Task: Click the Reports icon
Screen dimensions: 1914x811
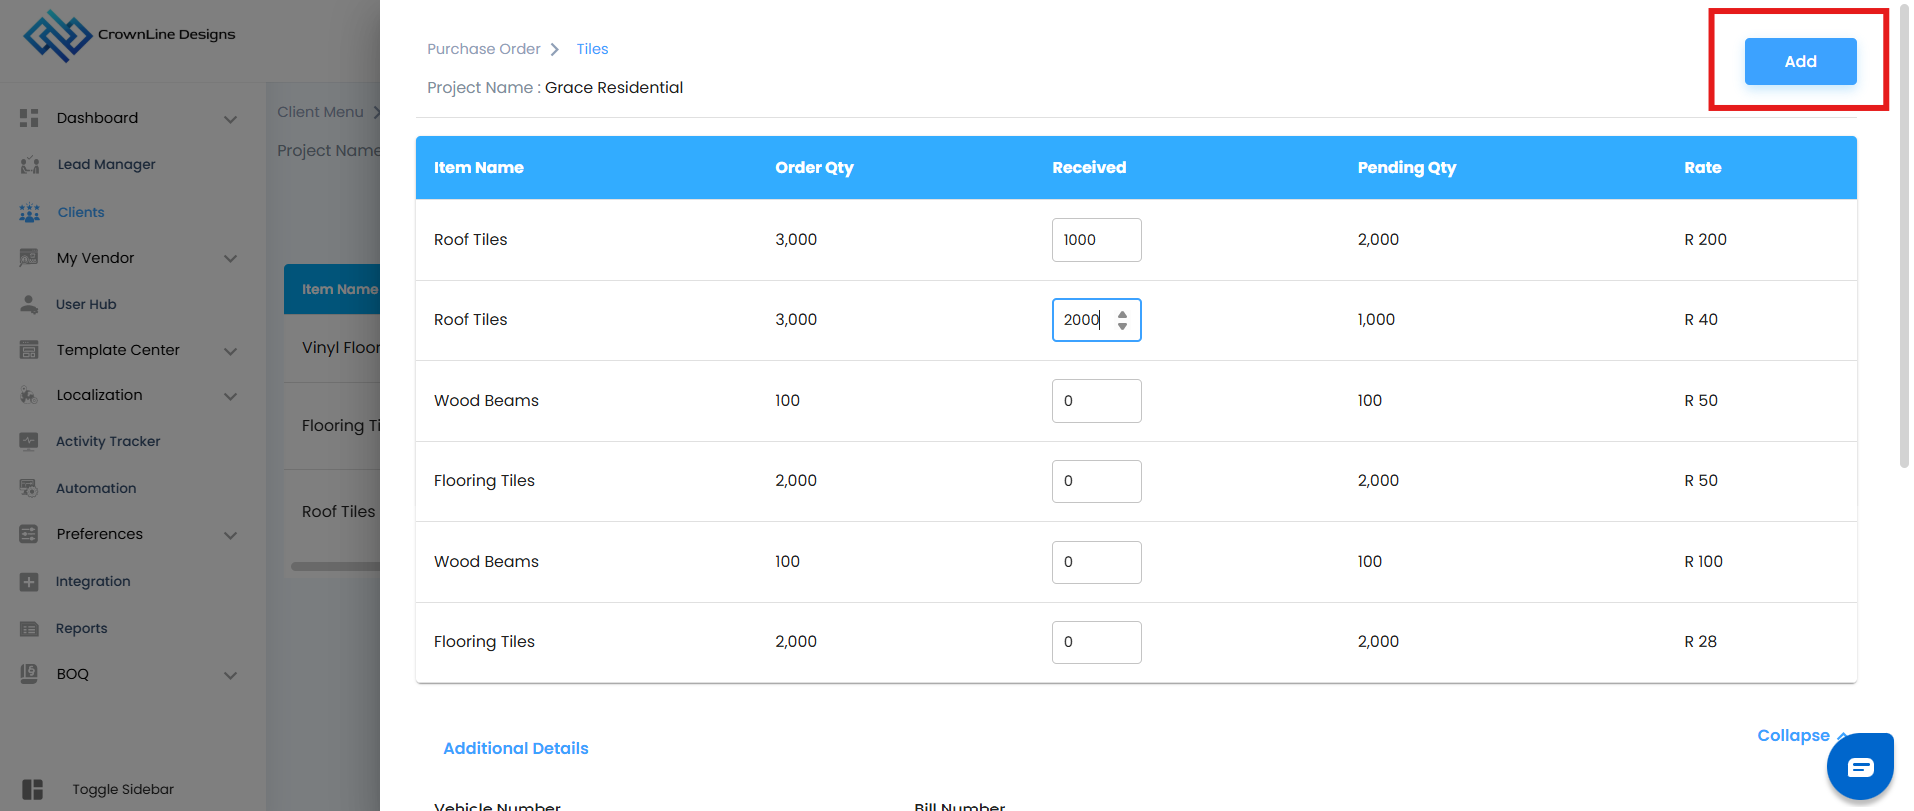Action: point(29,629)
